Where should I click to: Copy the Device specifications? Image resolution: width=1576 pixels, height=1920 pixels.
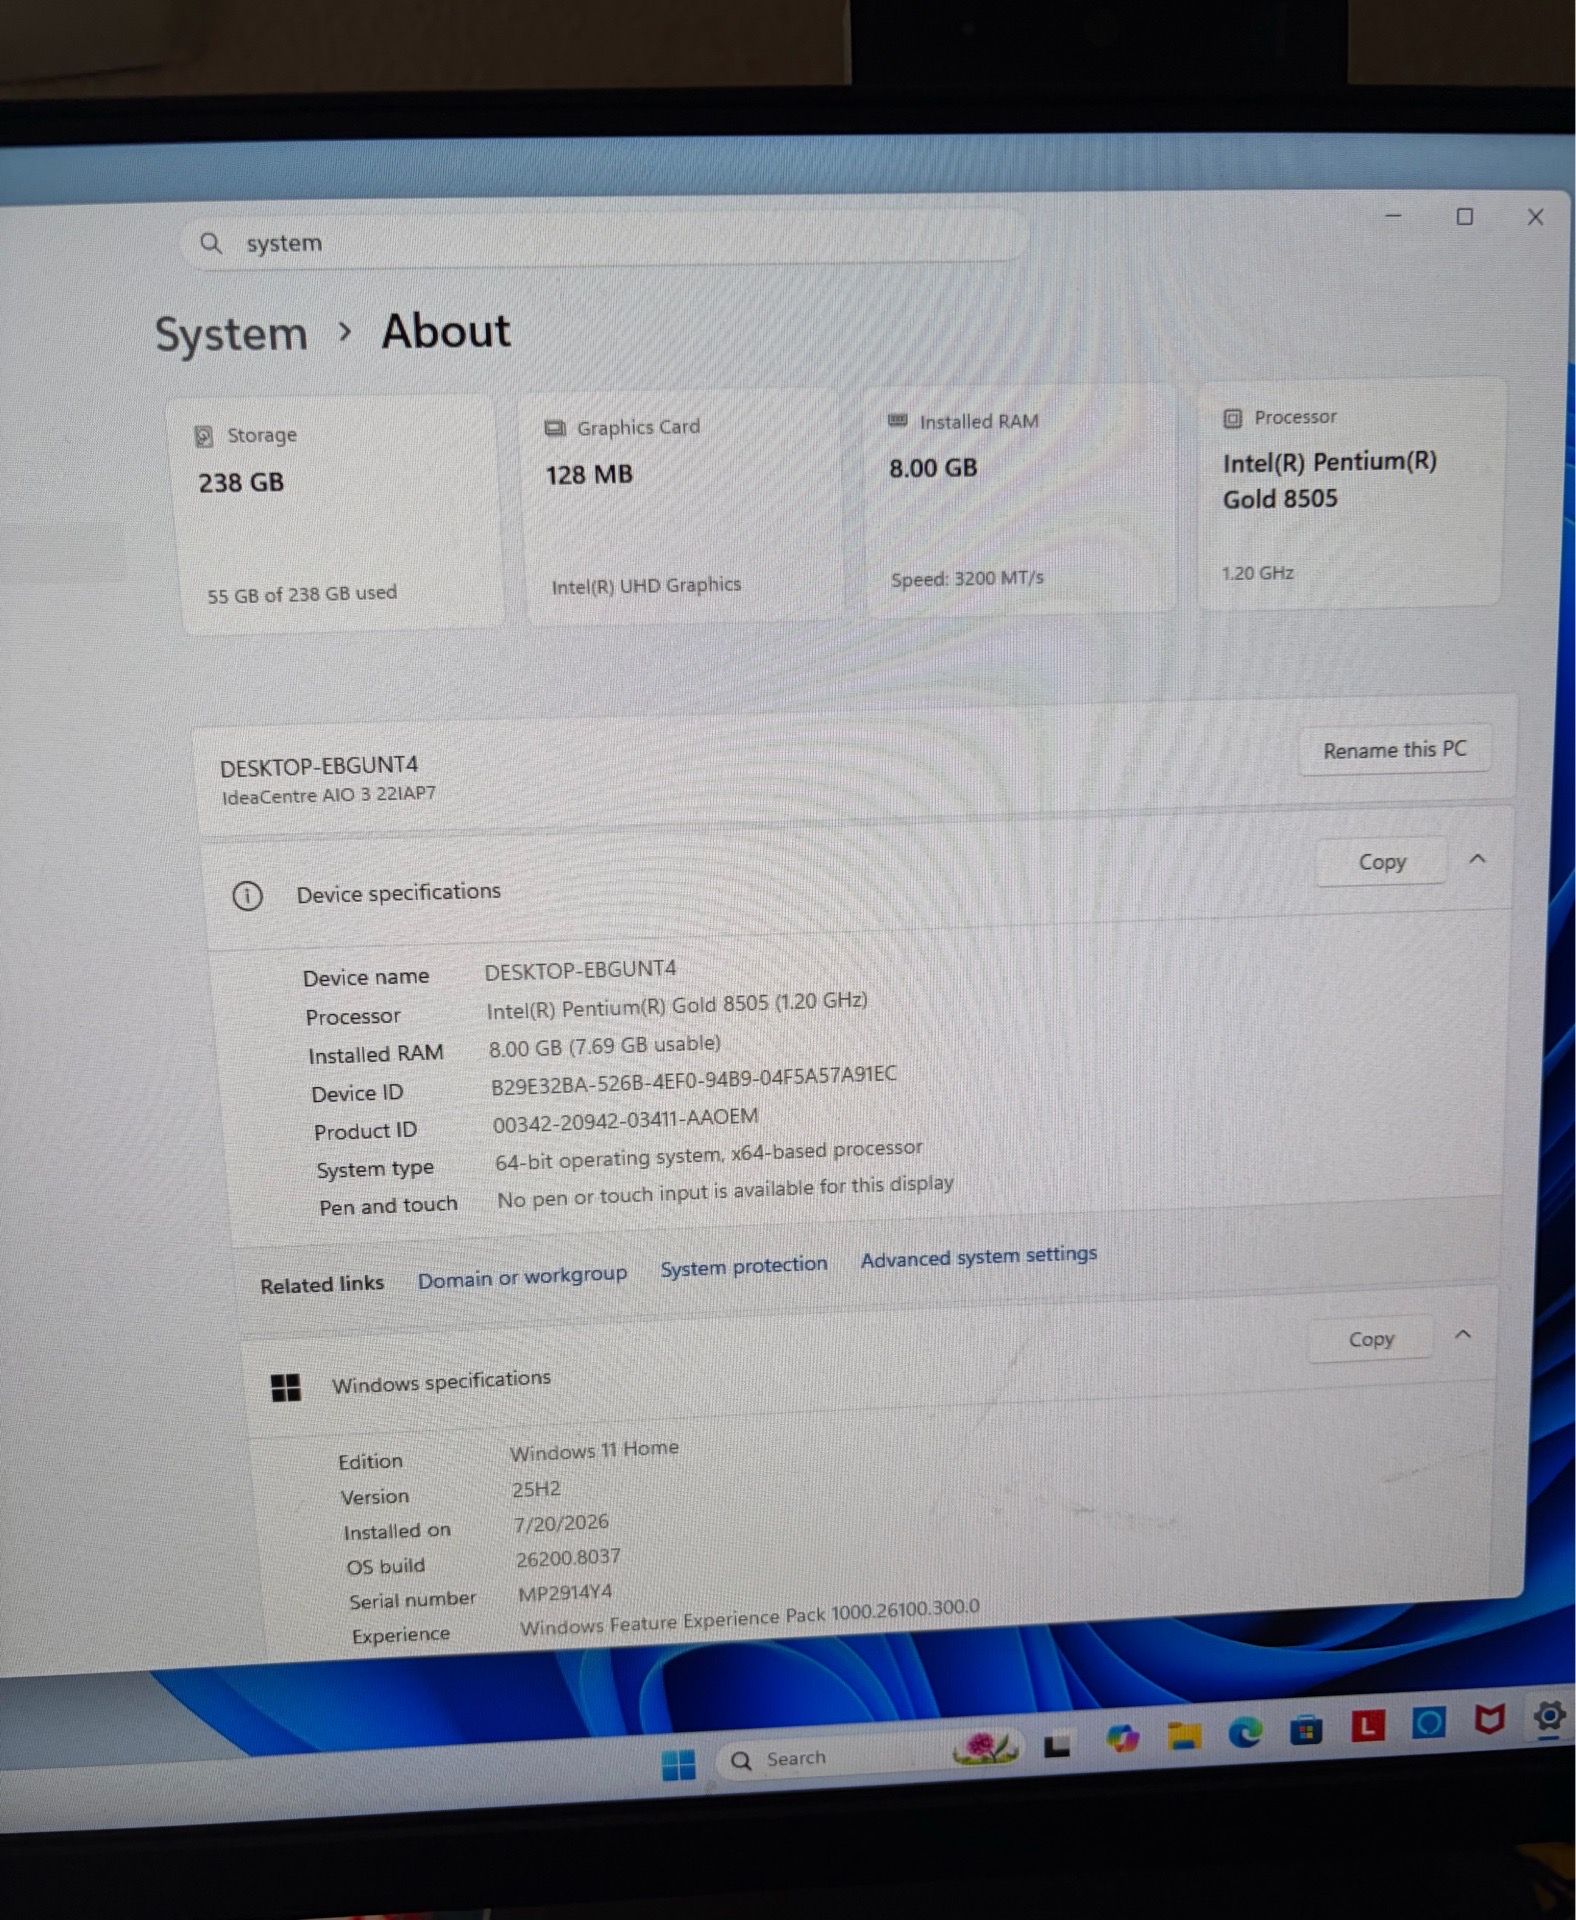pyautogui.click(x=1382, y=862)
